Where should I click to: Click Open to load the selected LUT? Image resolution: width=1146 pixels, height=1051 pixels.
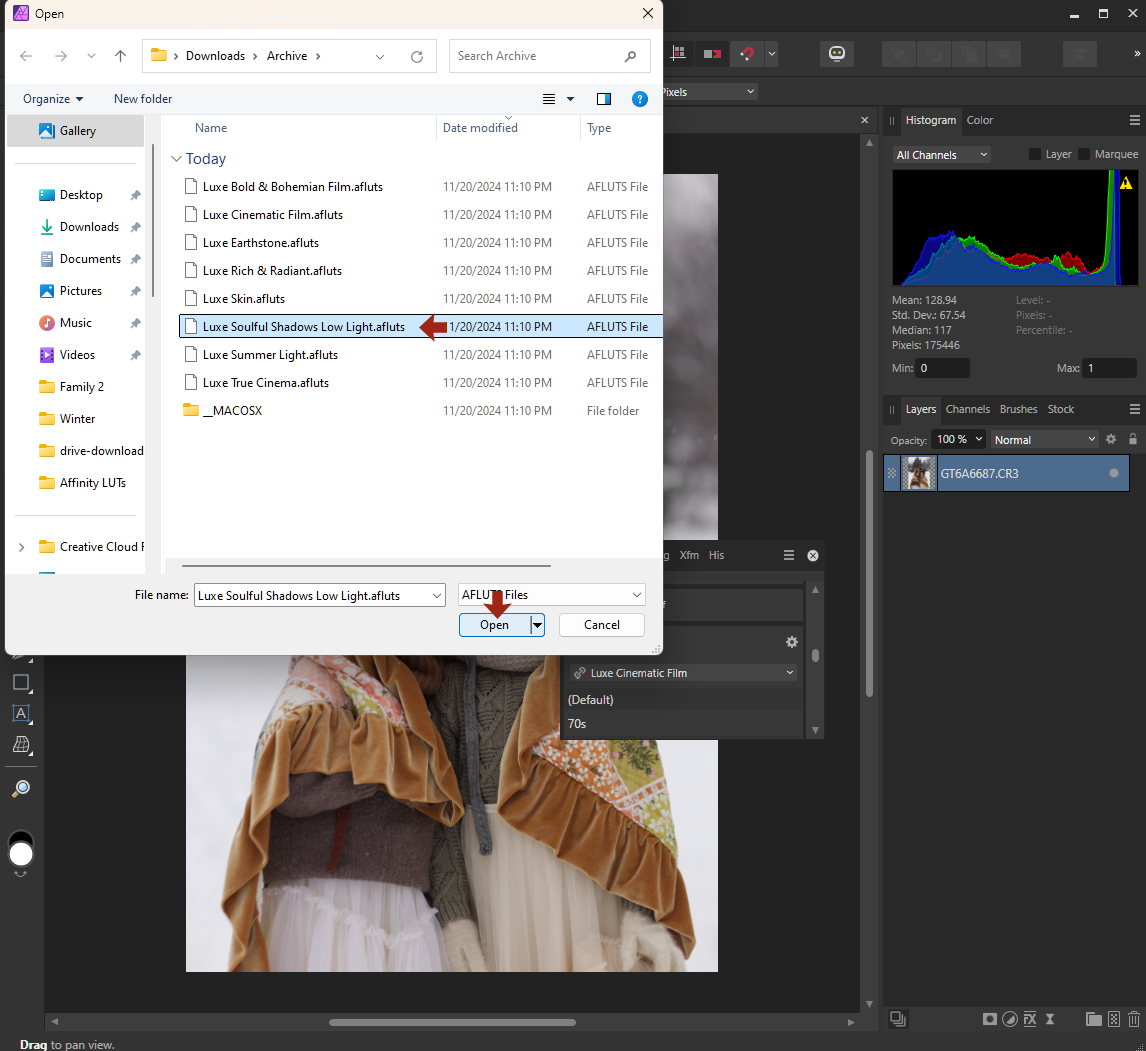click(x=492, y=624)
